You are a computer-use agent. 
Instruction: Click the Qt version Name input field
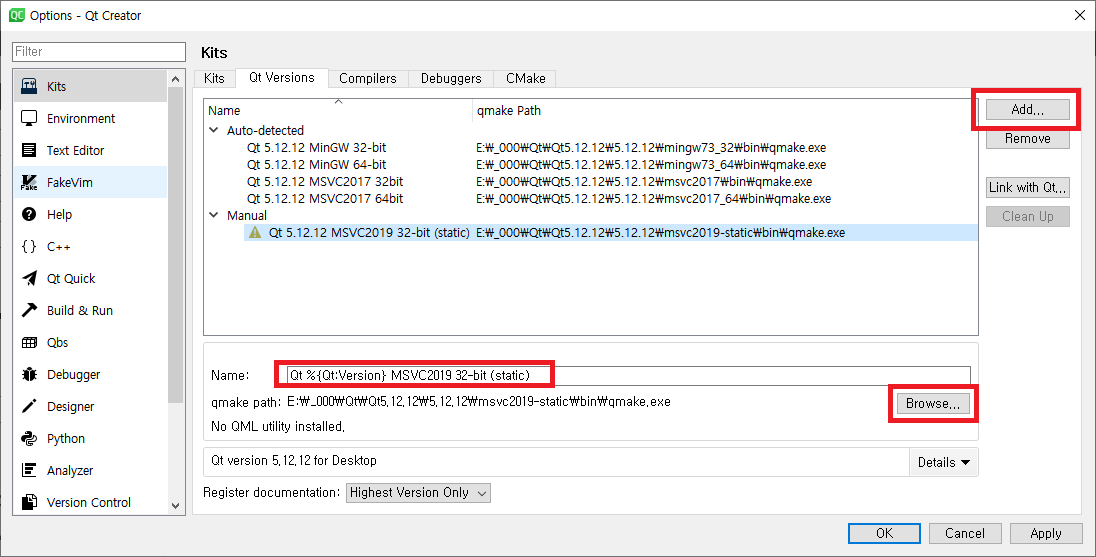coord(628,375)
